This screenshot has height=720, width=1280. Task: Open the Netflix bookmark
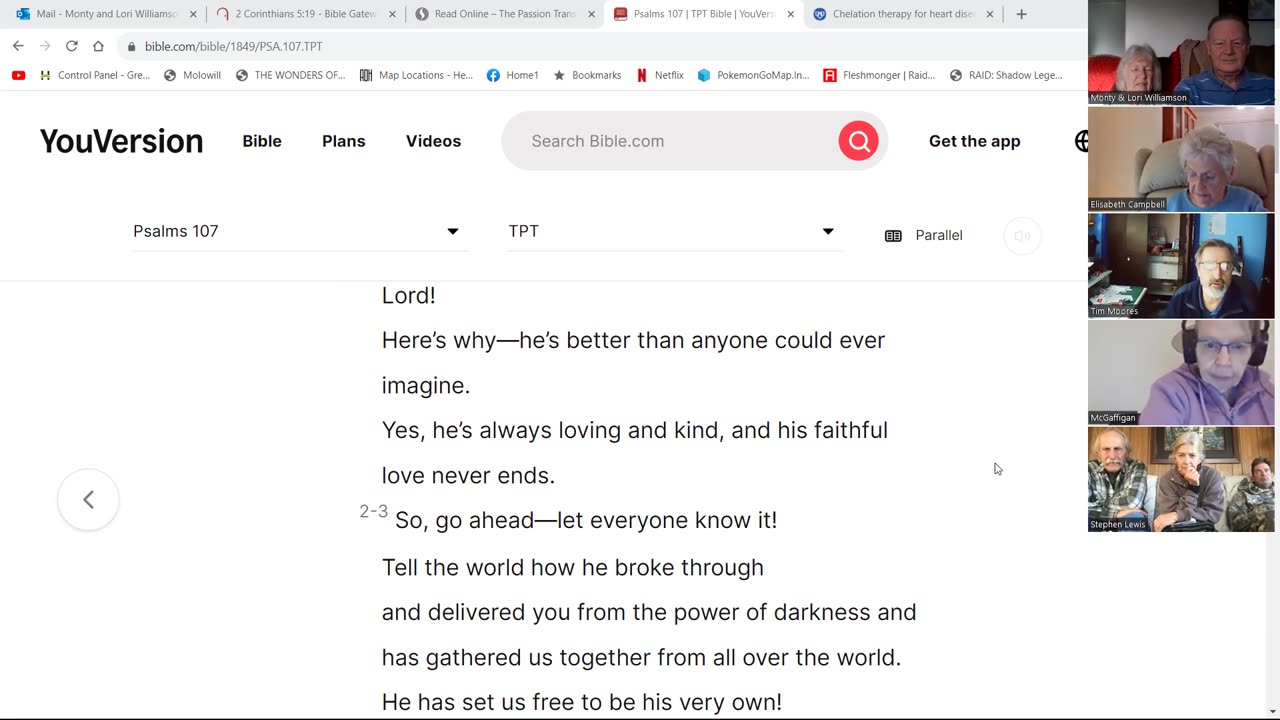coord(660,75)
